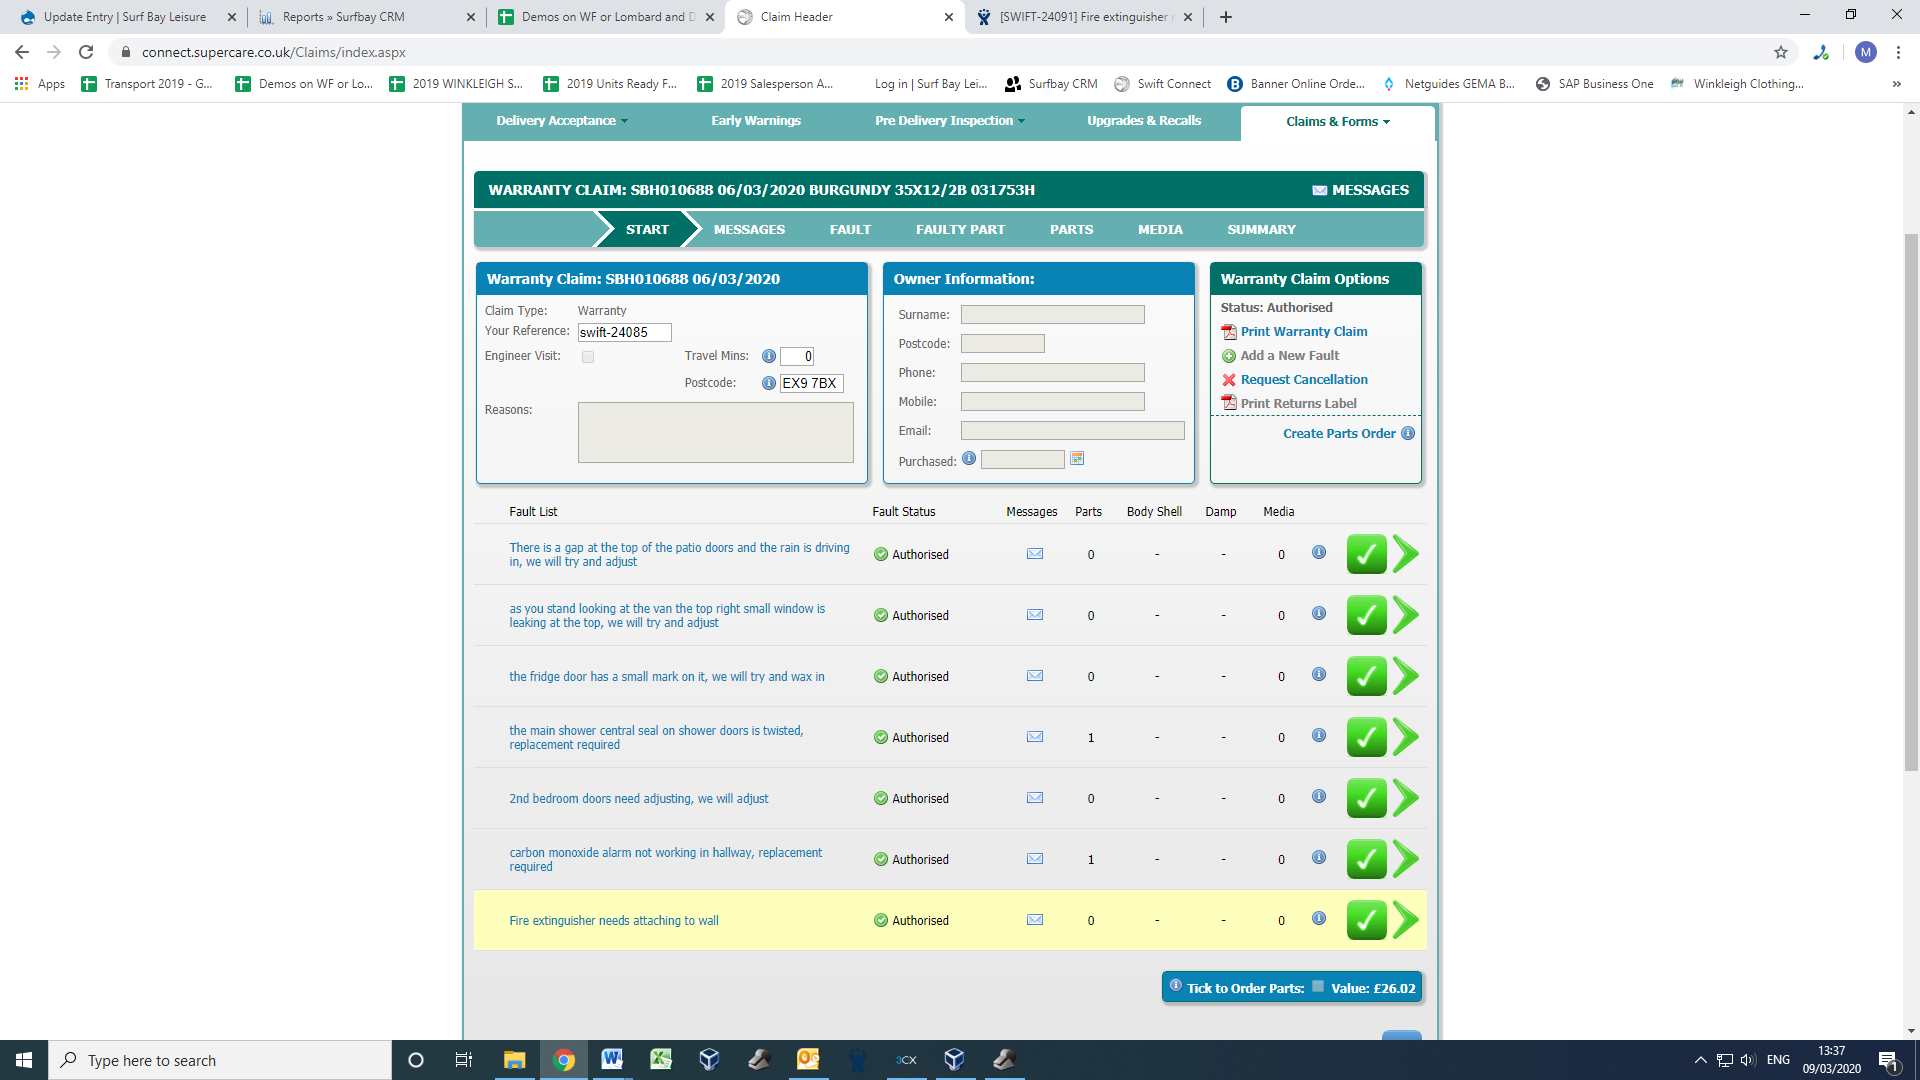
Task: Go to the SUMMARY step tab
Action: pyautogui.click(x=1261, y=229)
